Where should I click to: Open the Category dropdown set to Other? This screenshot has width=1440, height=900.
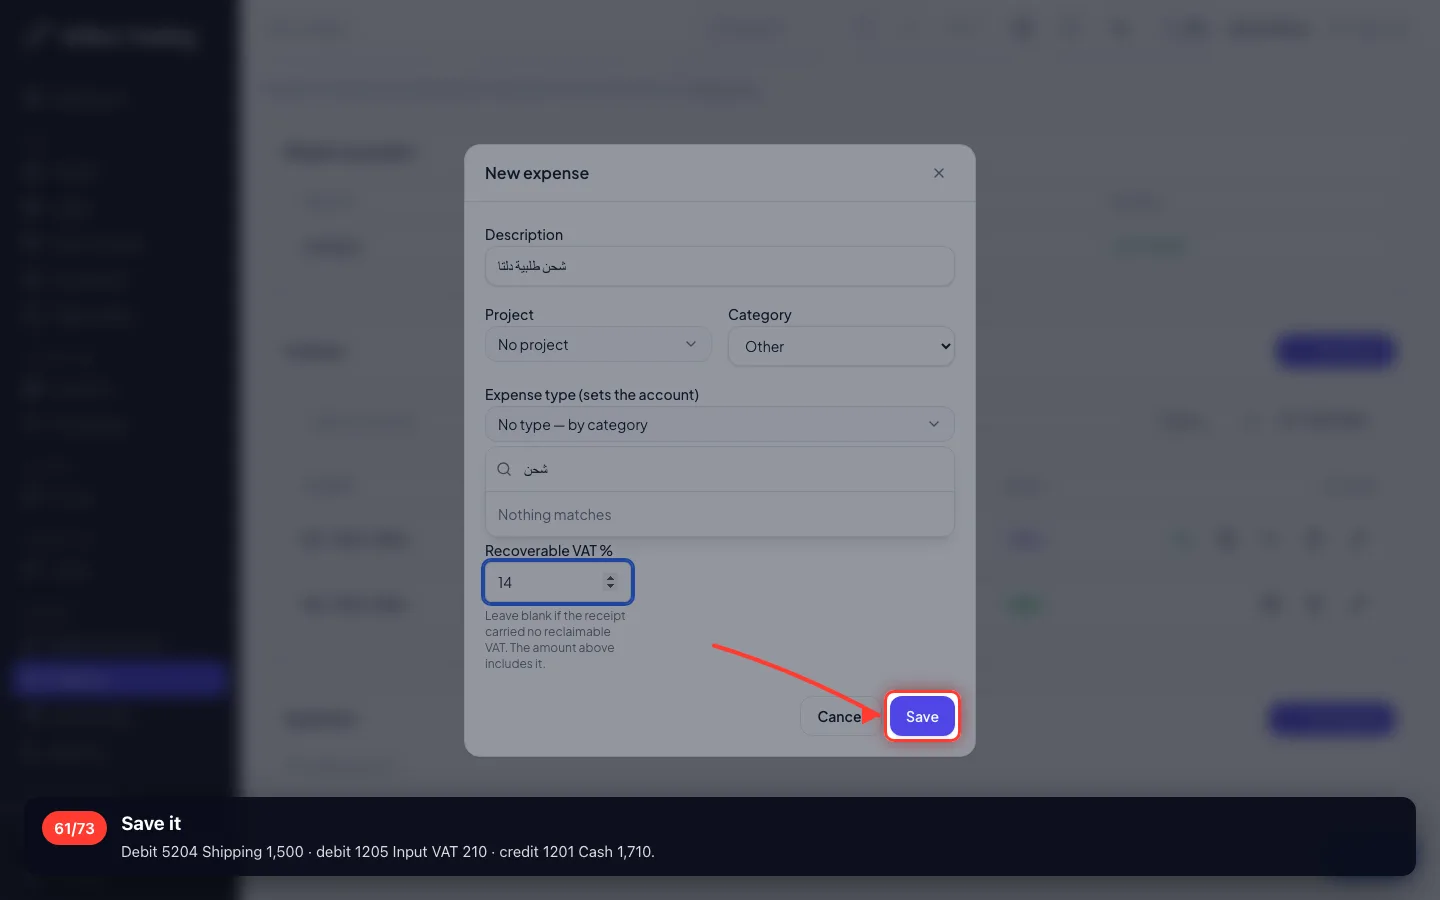pyautogui.click(x=841, y=346)
